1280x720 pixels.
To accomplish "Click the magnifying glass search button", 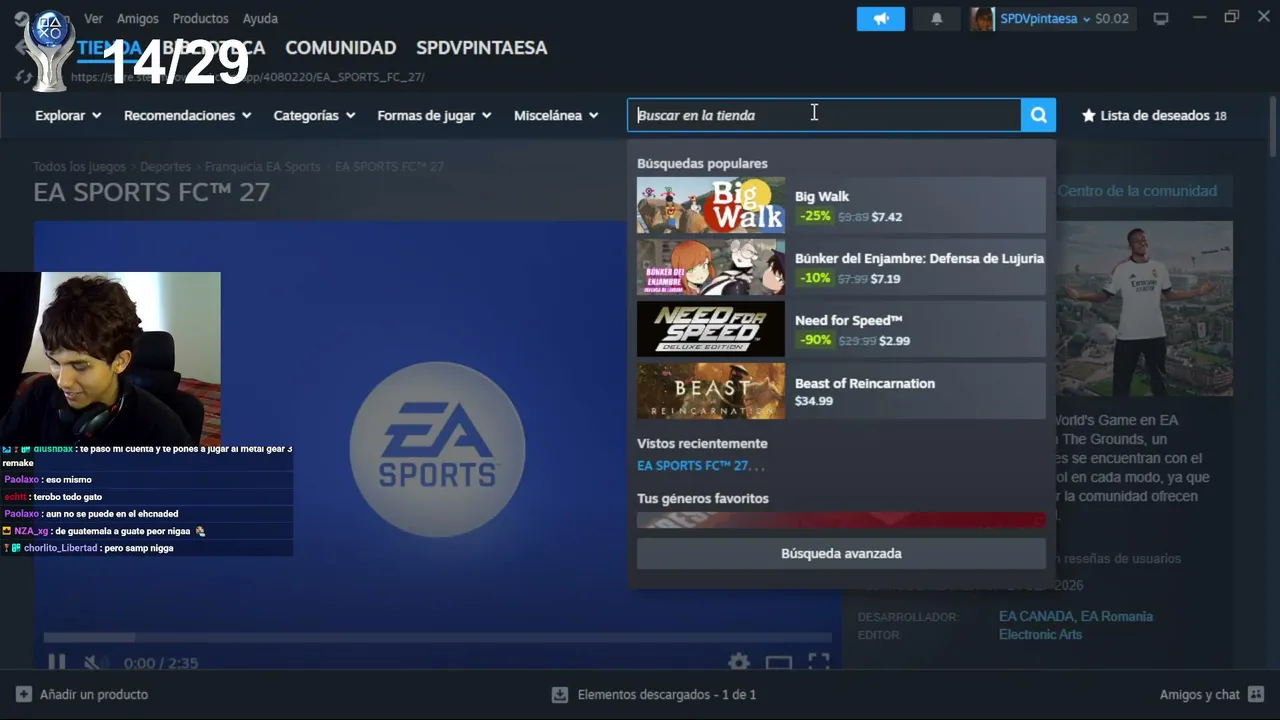I will 1038,115.
